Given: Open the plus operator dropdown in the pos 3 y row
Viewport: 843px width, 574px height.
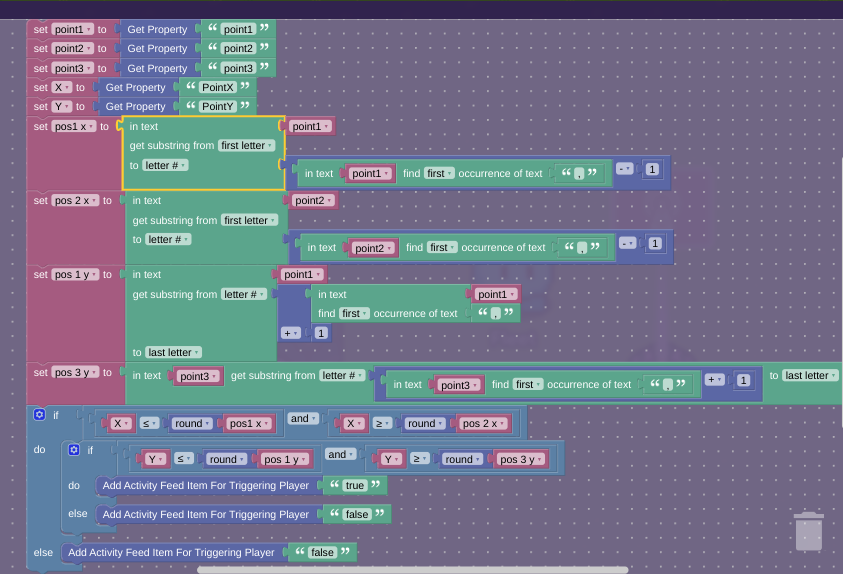Looking at the screenshot, I should click(x=715, y=379).
